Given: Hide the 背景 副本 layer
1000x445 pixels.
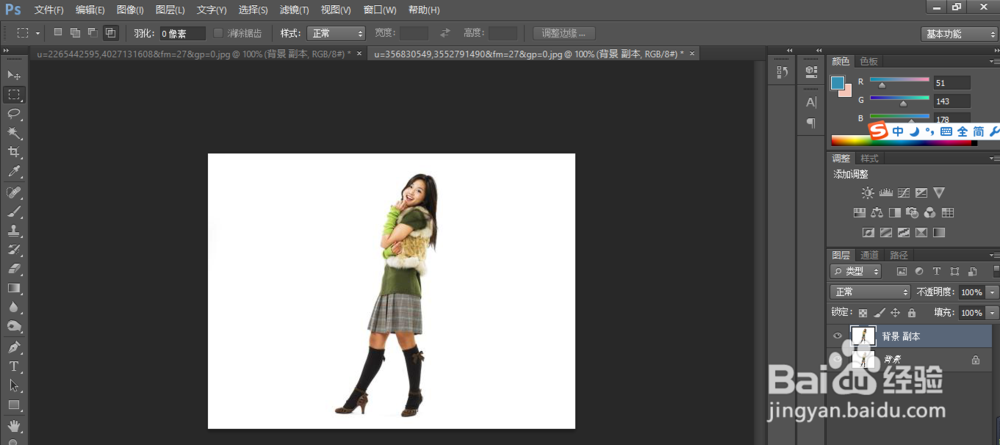Looking at the screenshot, I should click(x=837, y=336).
